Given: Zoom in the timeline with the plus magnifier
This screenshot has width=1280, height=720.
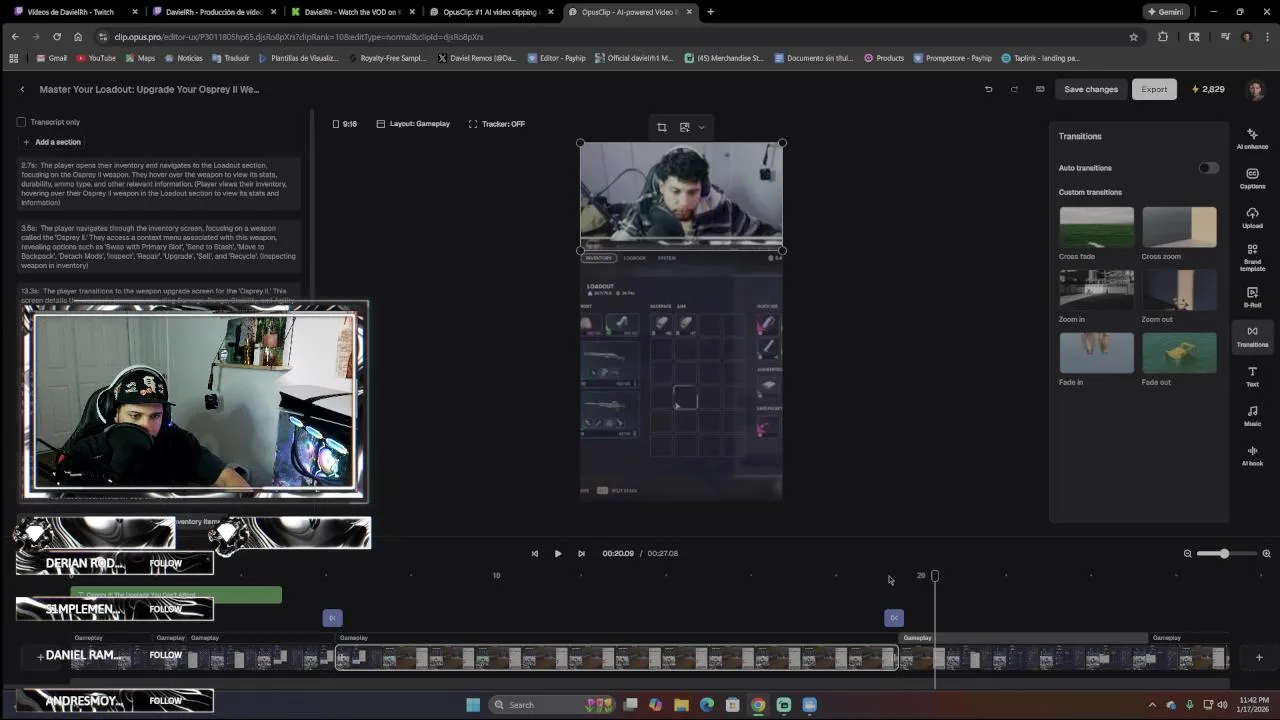Looking at the screenshot, I should click(x=1266, y=553).
